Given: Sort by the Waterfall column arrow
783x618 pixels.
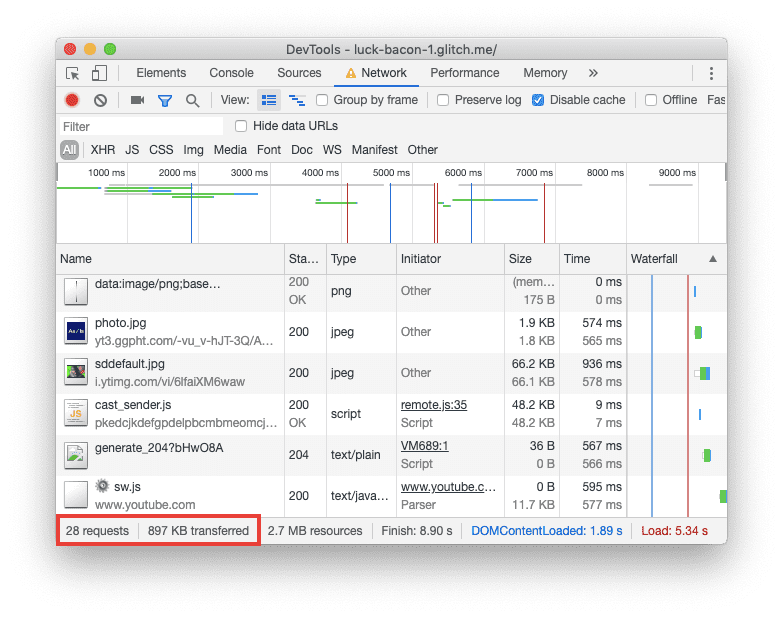Looking at the screenshot, I should (712, 259).
